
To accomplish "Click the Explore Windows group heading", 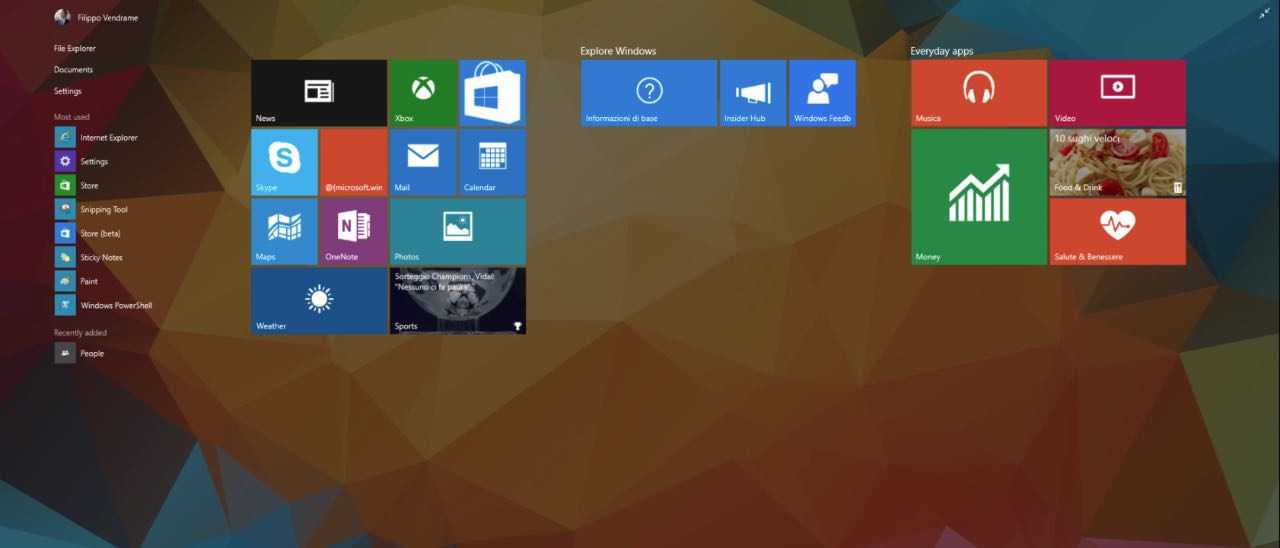I will point(618,51).
